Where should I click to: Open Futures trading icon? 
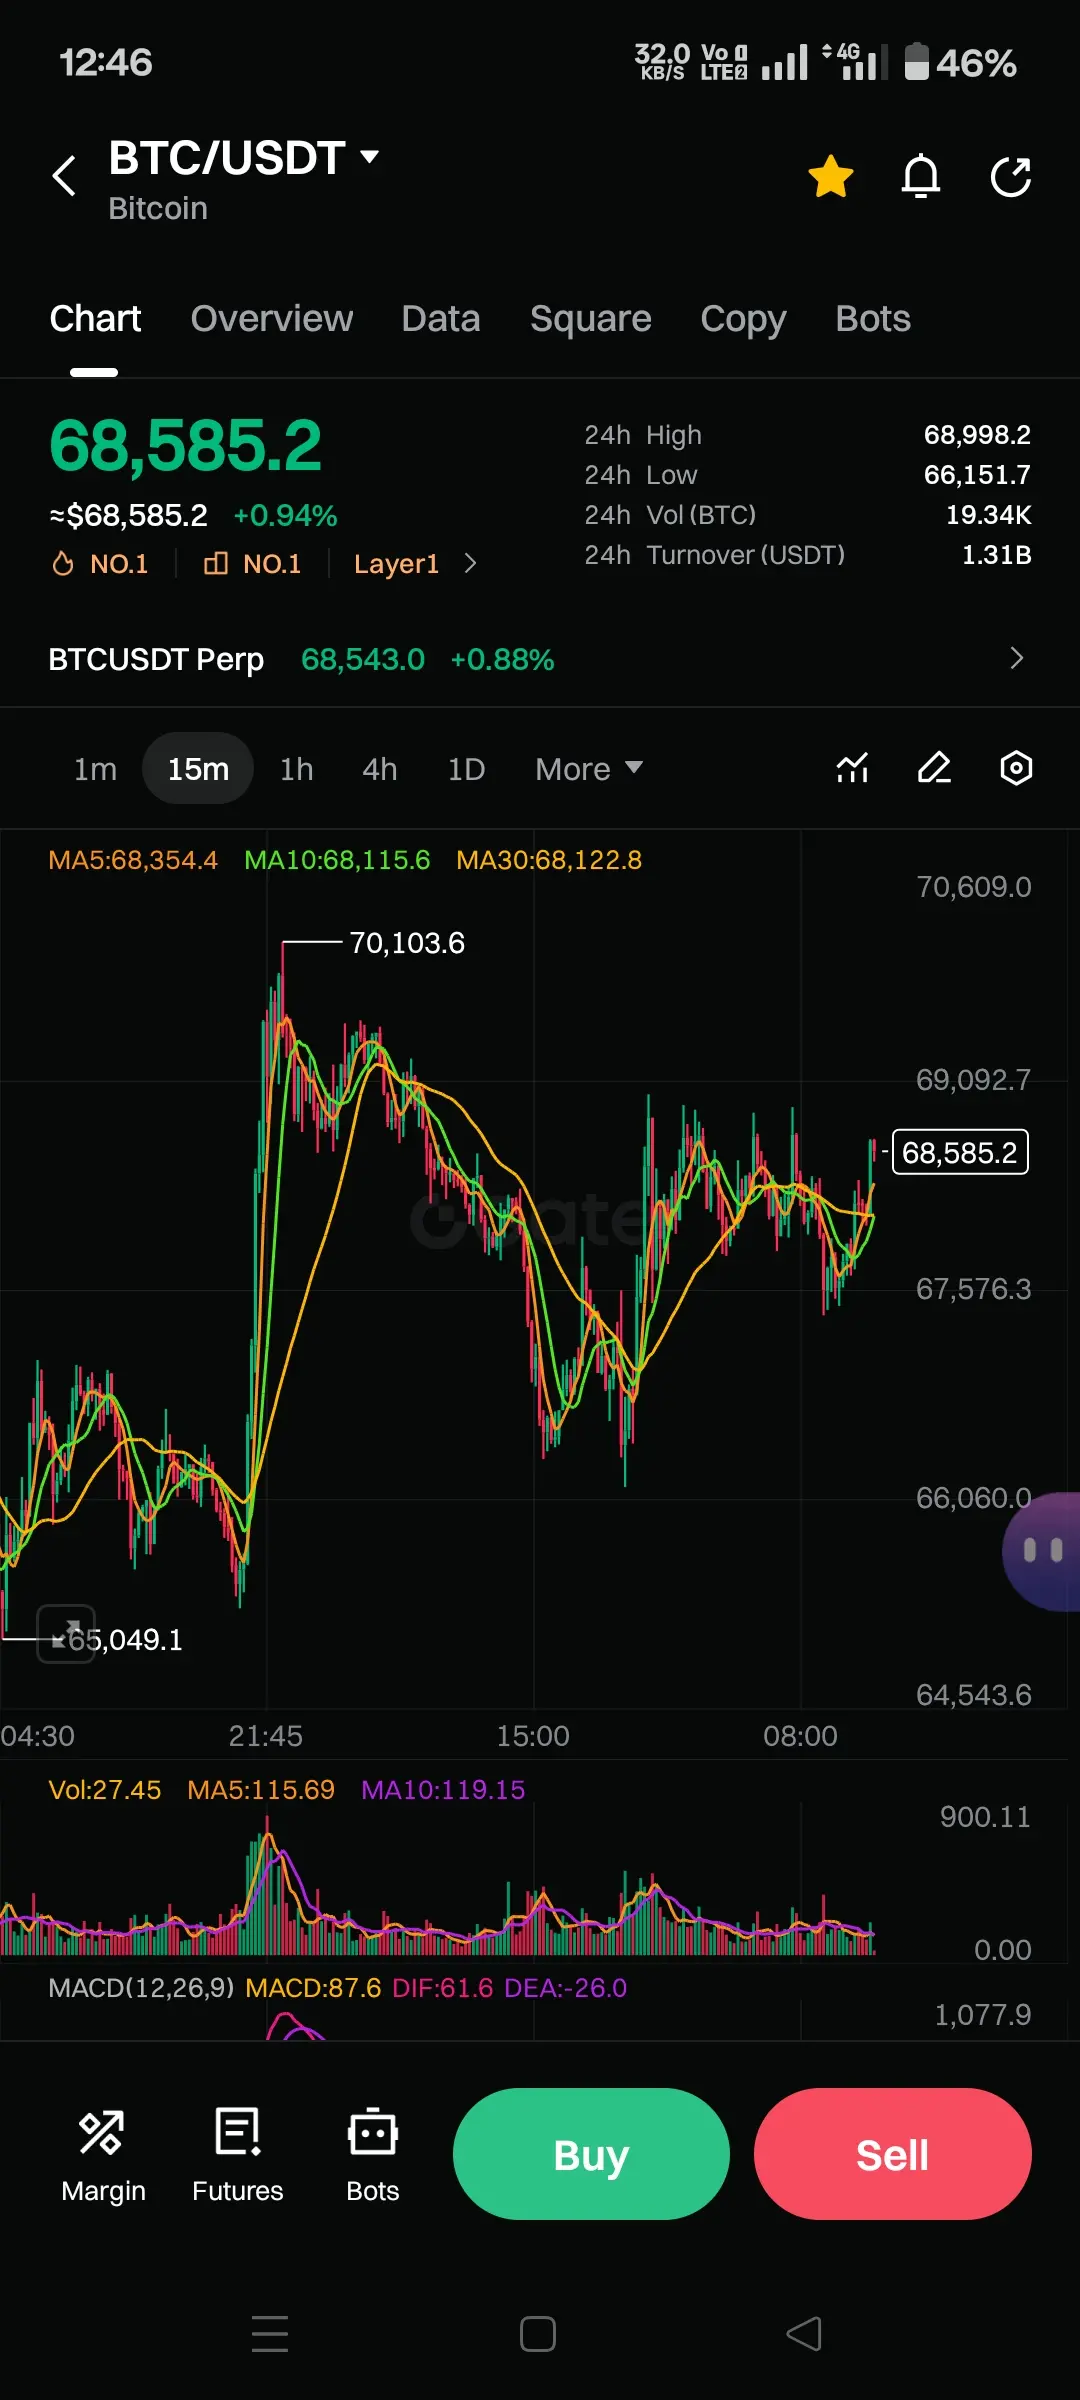(238, 2154)
